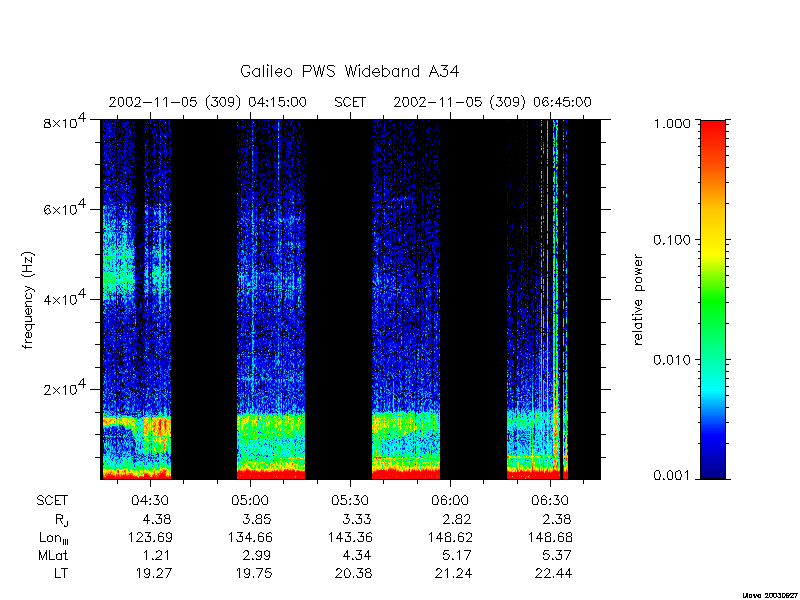The image size is (800, 600).
Task: Click the 06:00 time tick label
Action: coord(451,501)
